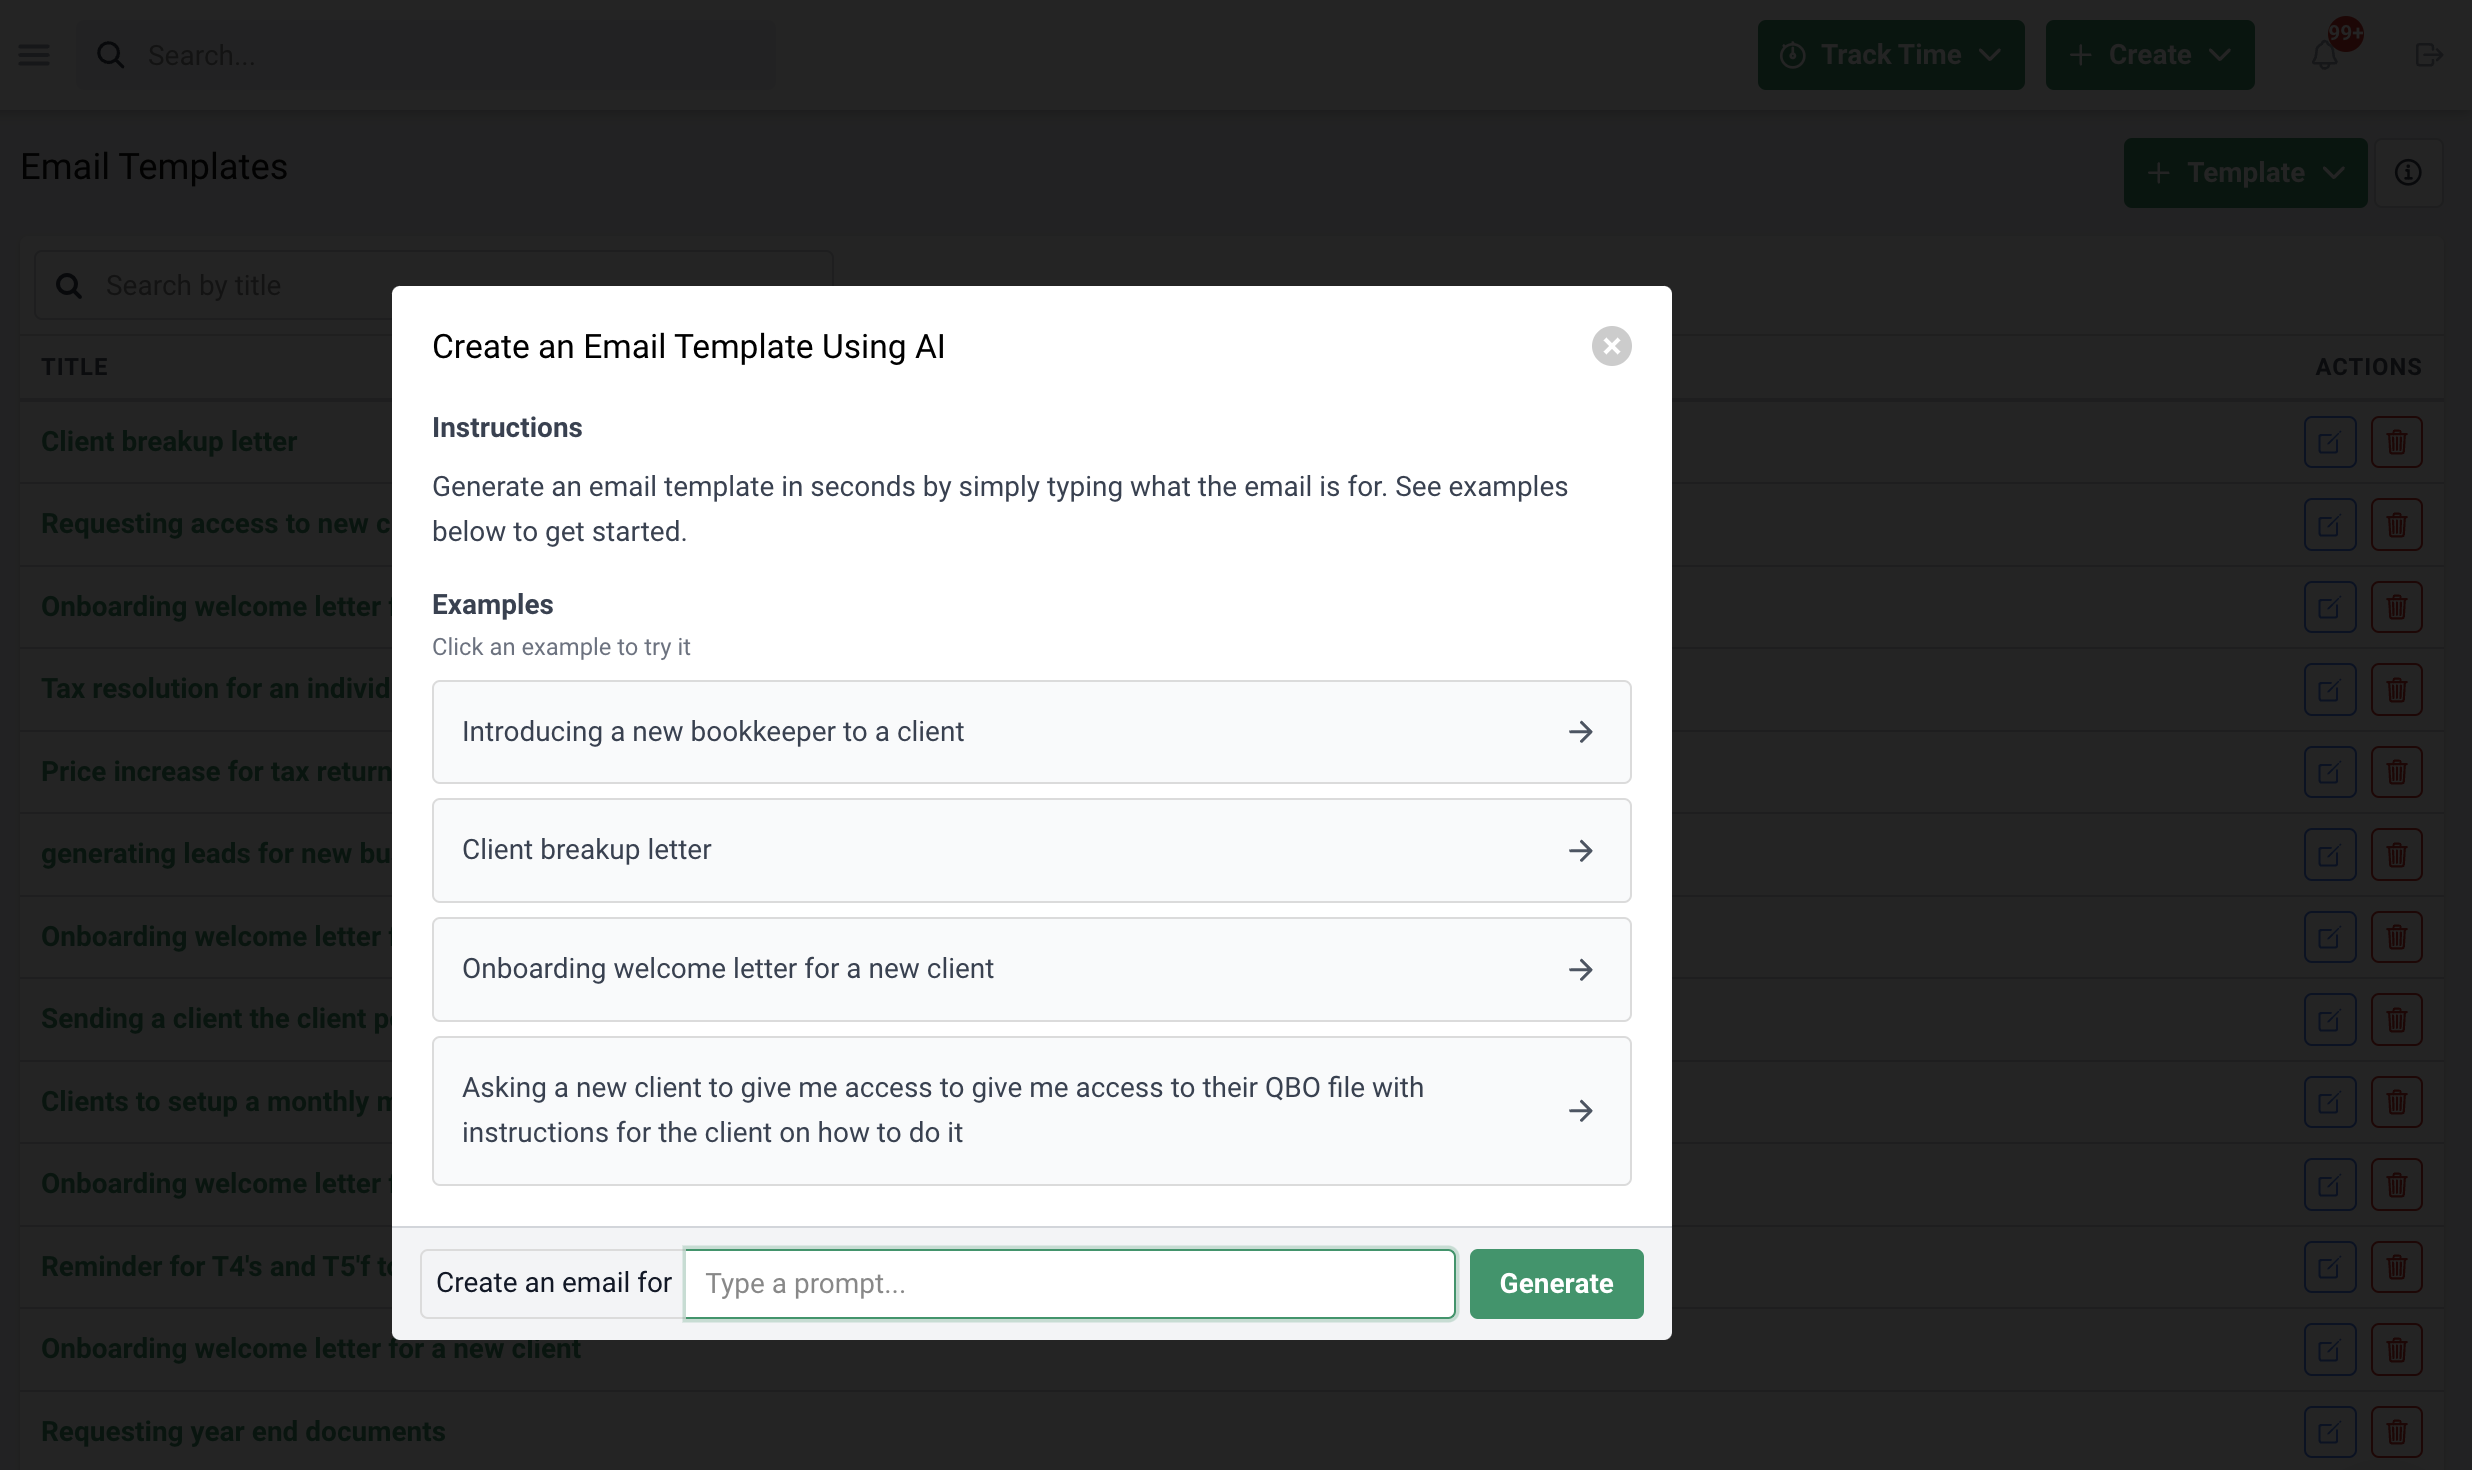Open the hamburger menu icon
2472x1470 pixels.
(x=34, y=55)
